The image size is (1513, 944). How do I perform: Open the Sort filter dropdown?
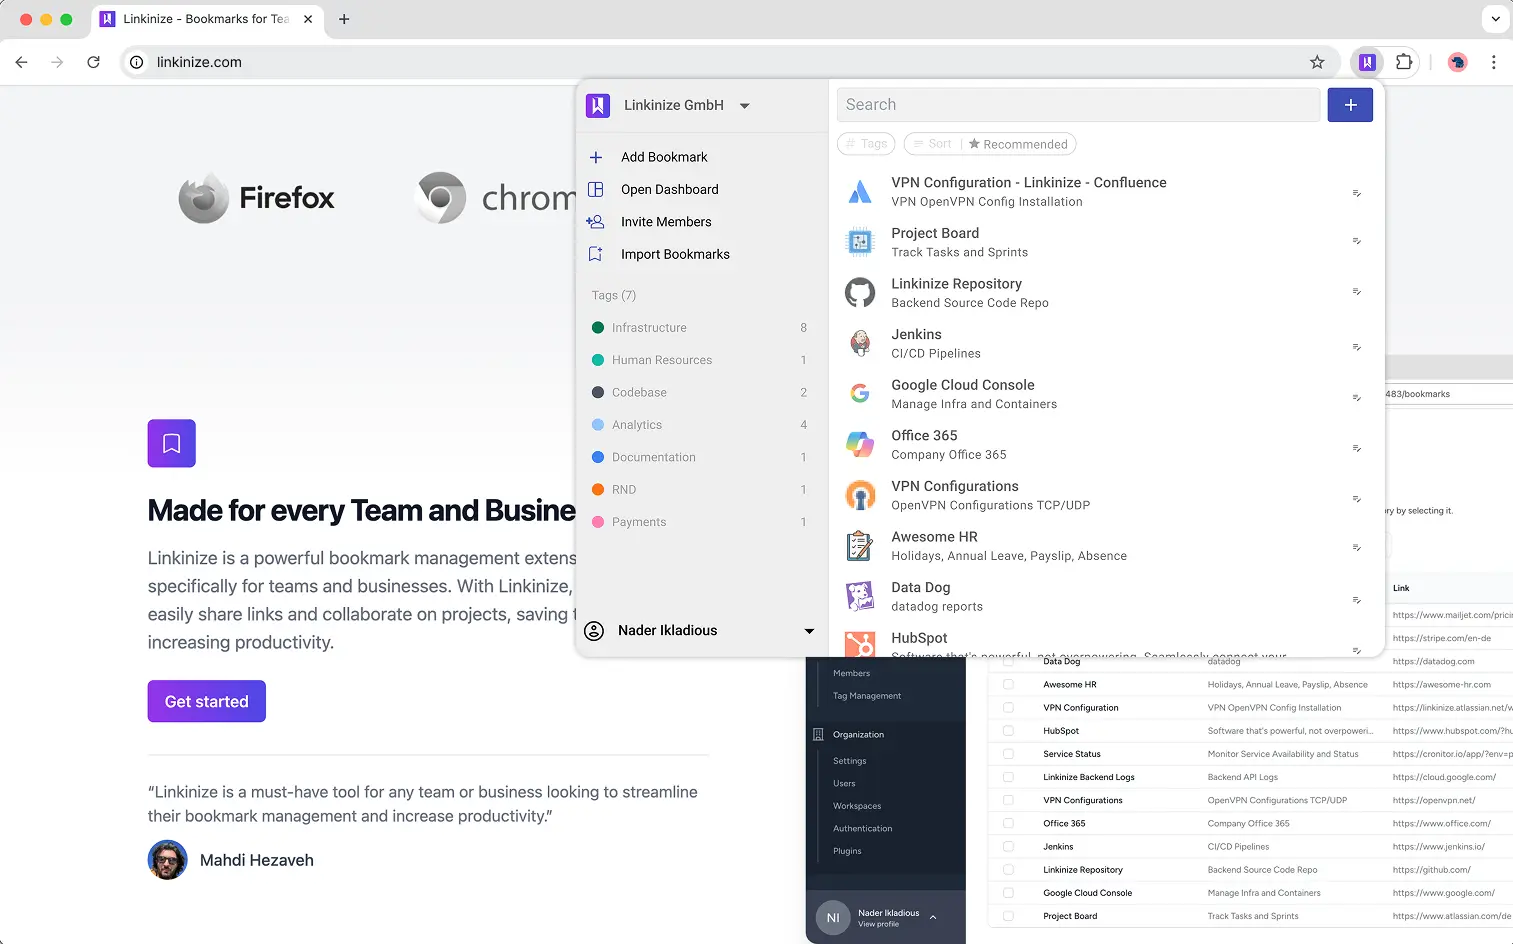(932, 144)
